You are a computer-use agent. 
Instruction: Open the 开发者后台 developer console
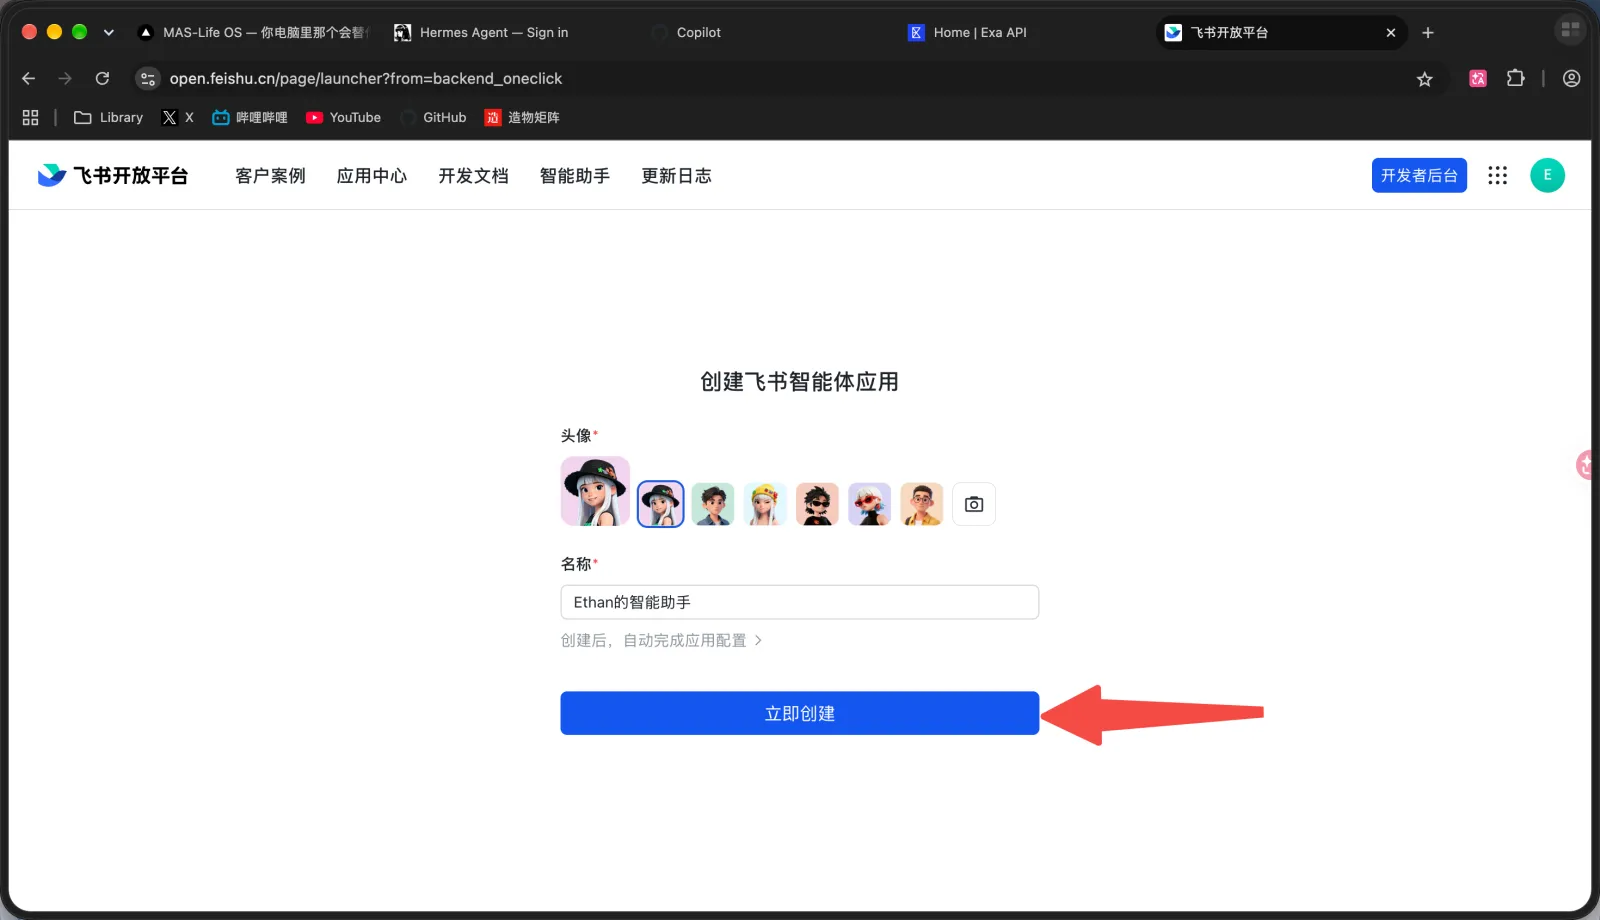tap(1419, 175)
